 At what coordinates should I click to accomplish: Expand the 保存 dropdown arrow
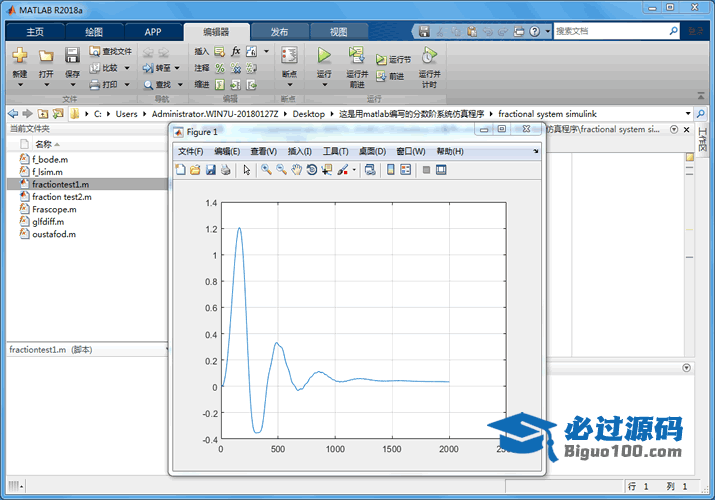[73, 85]
